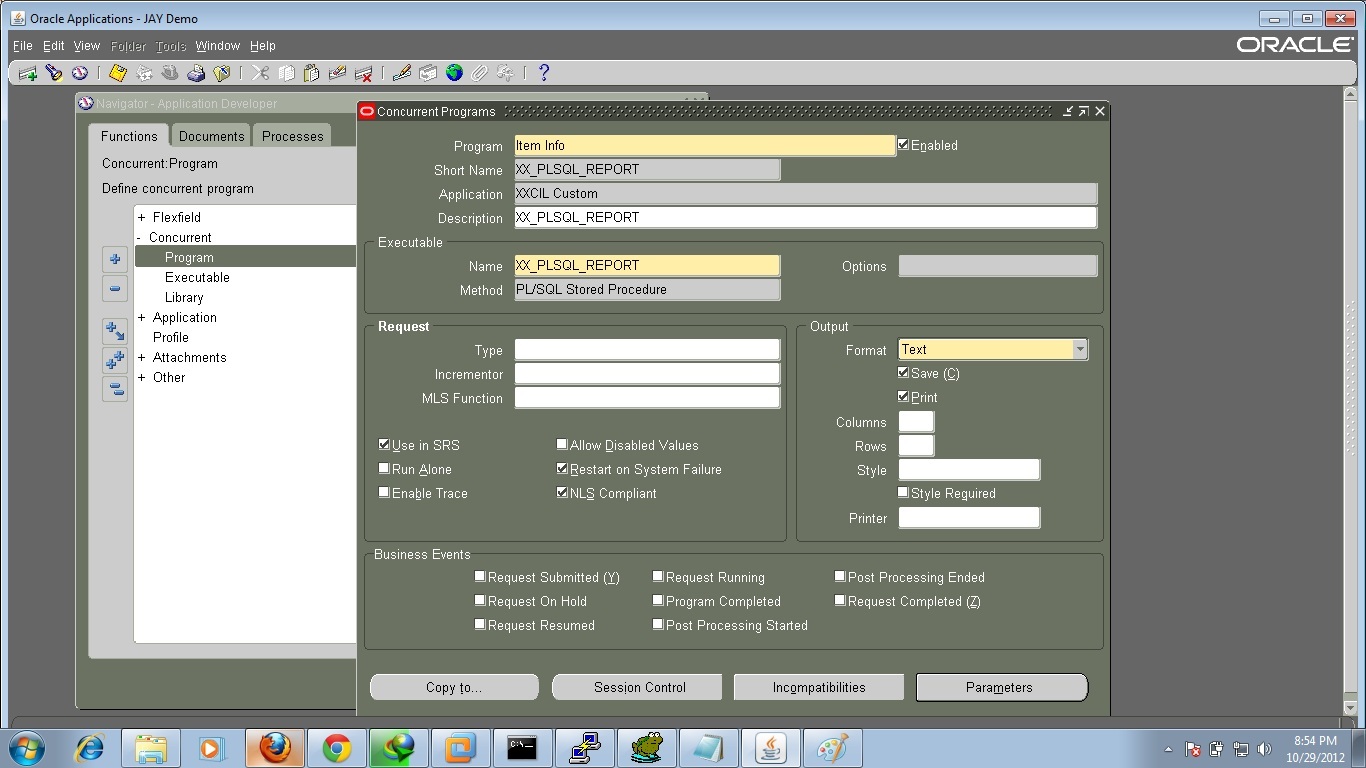Check the Style Required checkbox

[x=904, y=493]
